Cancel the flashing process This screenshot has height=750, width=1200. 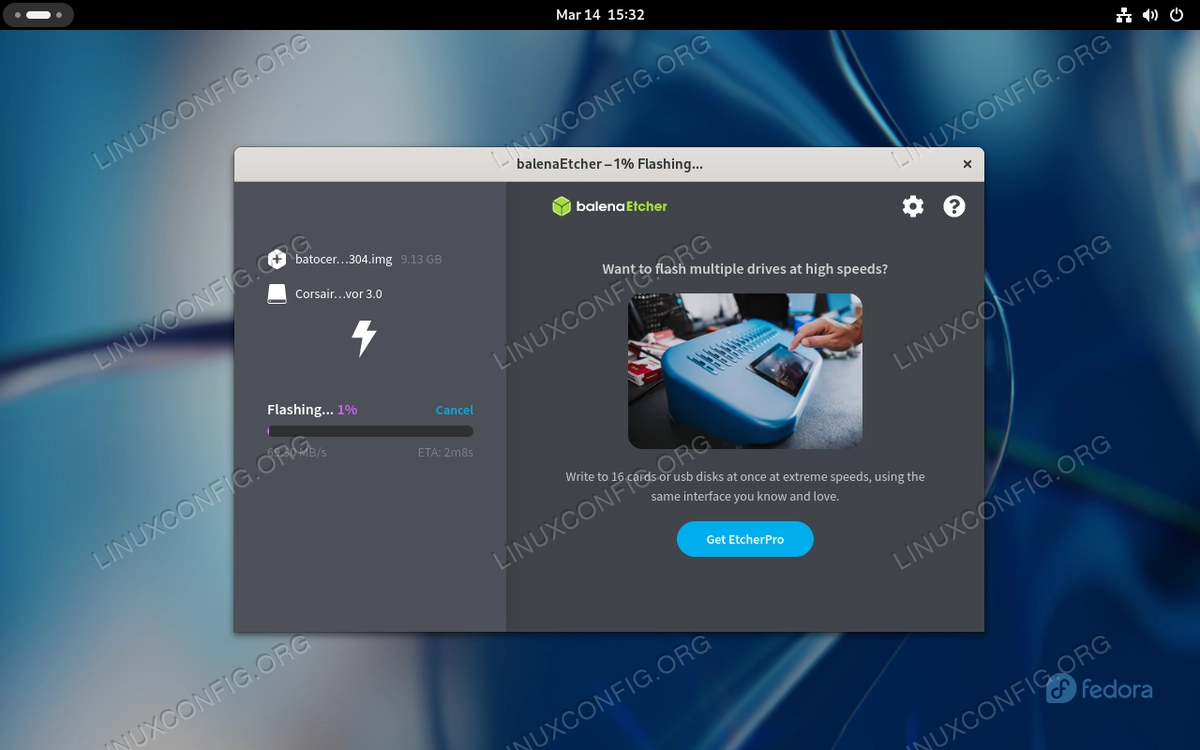tap(454, 410)
